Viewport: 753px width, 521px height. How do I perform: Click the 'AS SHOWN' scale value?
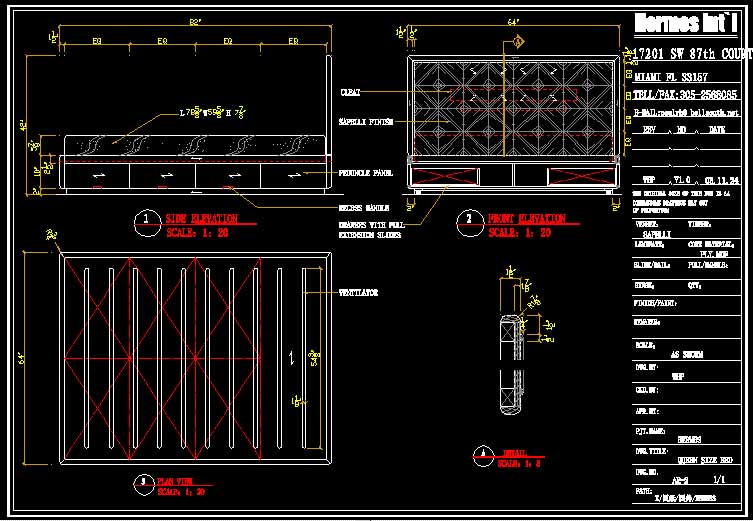click(687, 354)
